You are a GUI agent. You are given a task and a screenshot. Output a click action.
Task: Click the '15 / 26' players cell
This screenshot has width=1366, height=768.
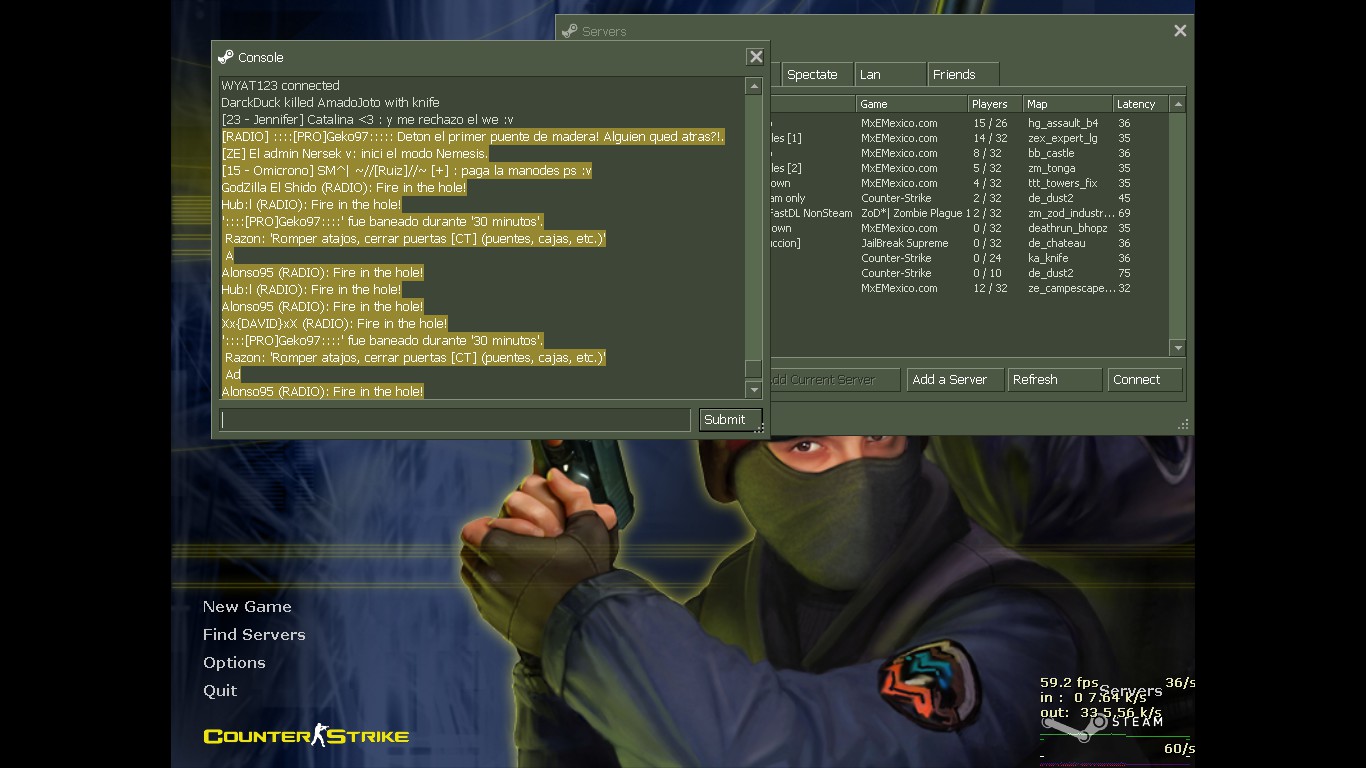(990, 123)
